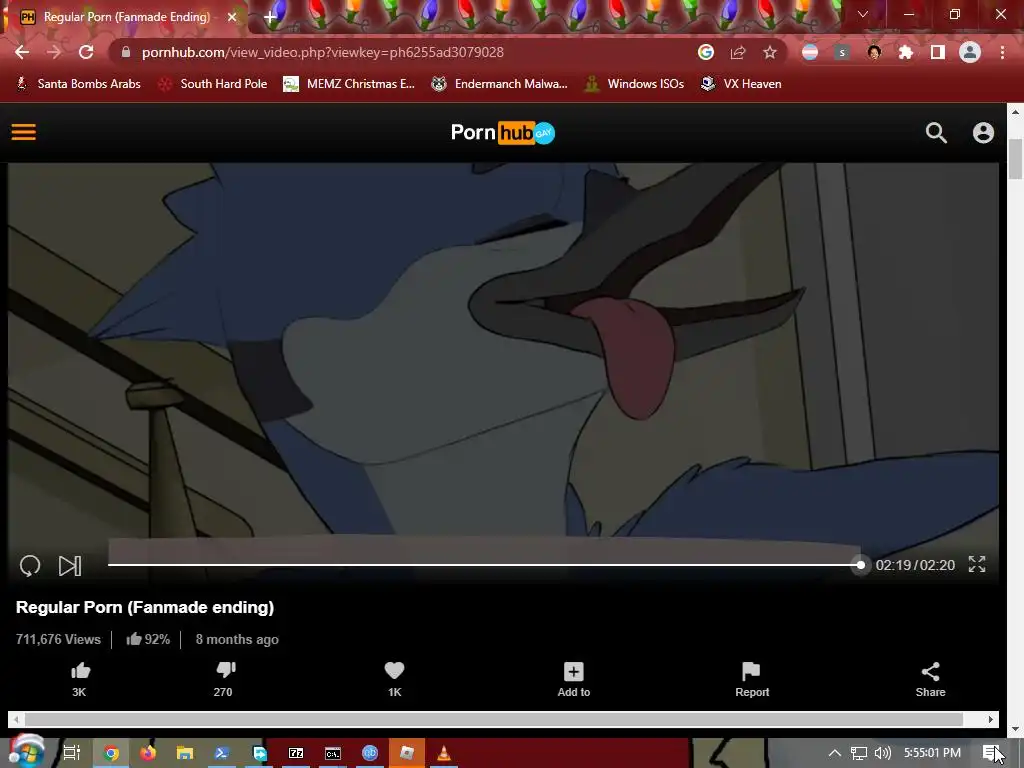Screen dimensions: 1024x768
Task: Click the vertical page scrollbar thumb
Action: pos(1015,159)
